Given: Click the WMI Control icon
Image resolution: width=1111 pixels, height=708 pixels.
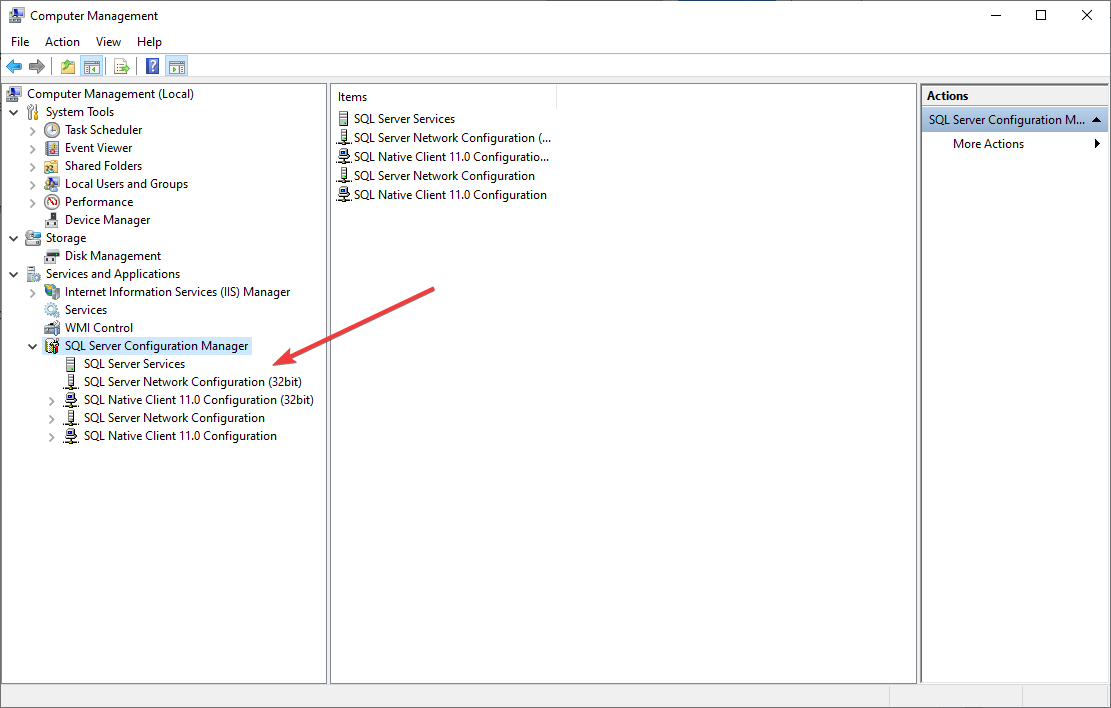Looking at the screenshot, I should click(x=52, y=328).
